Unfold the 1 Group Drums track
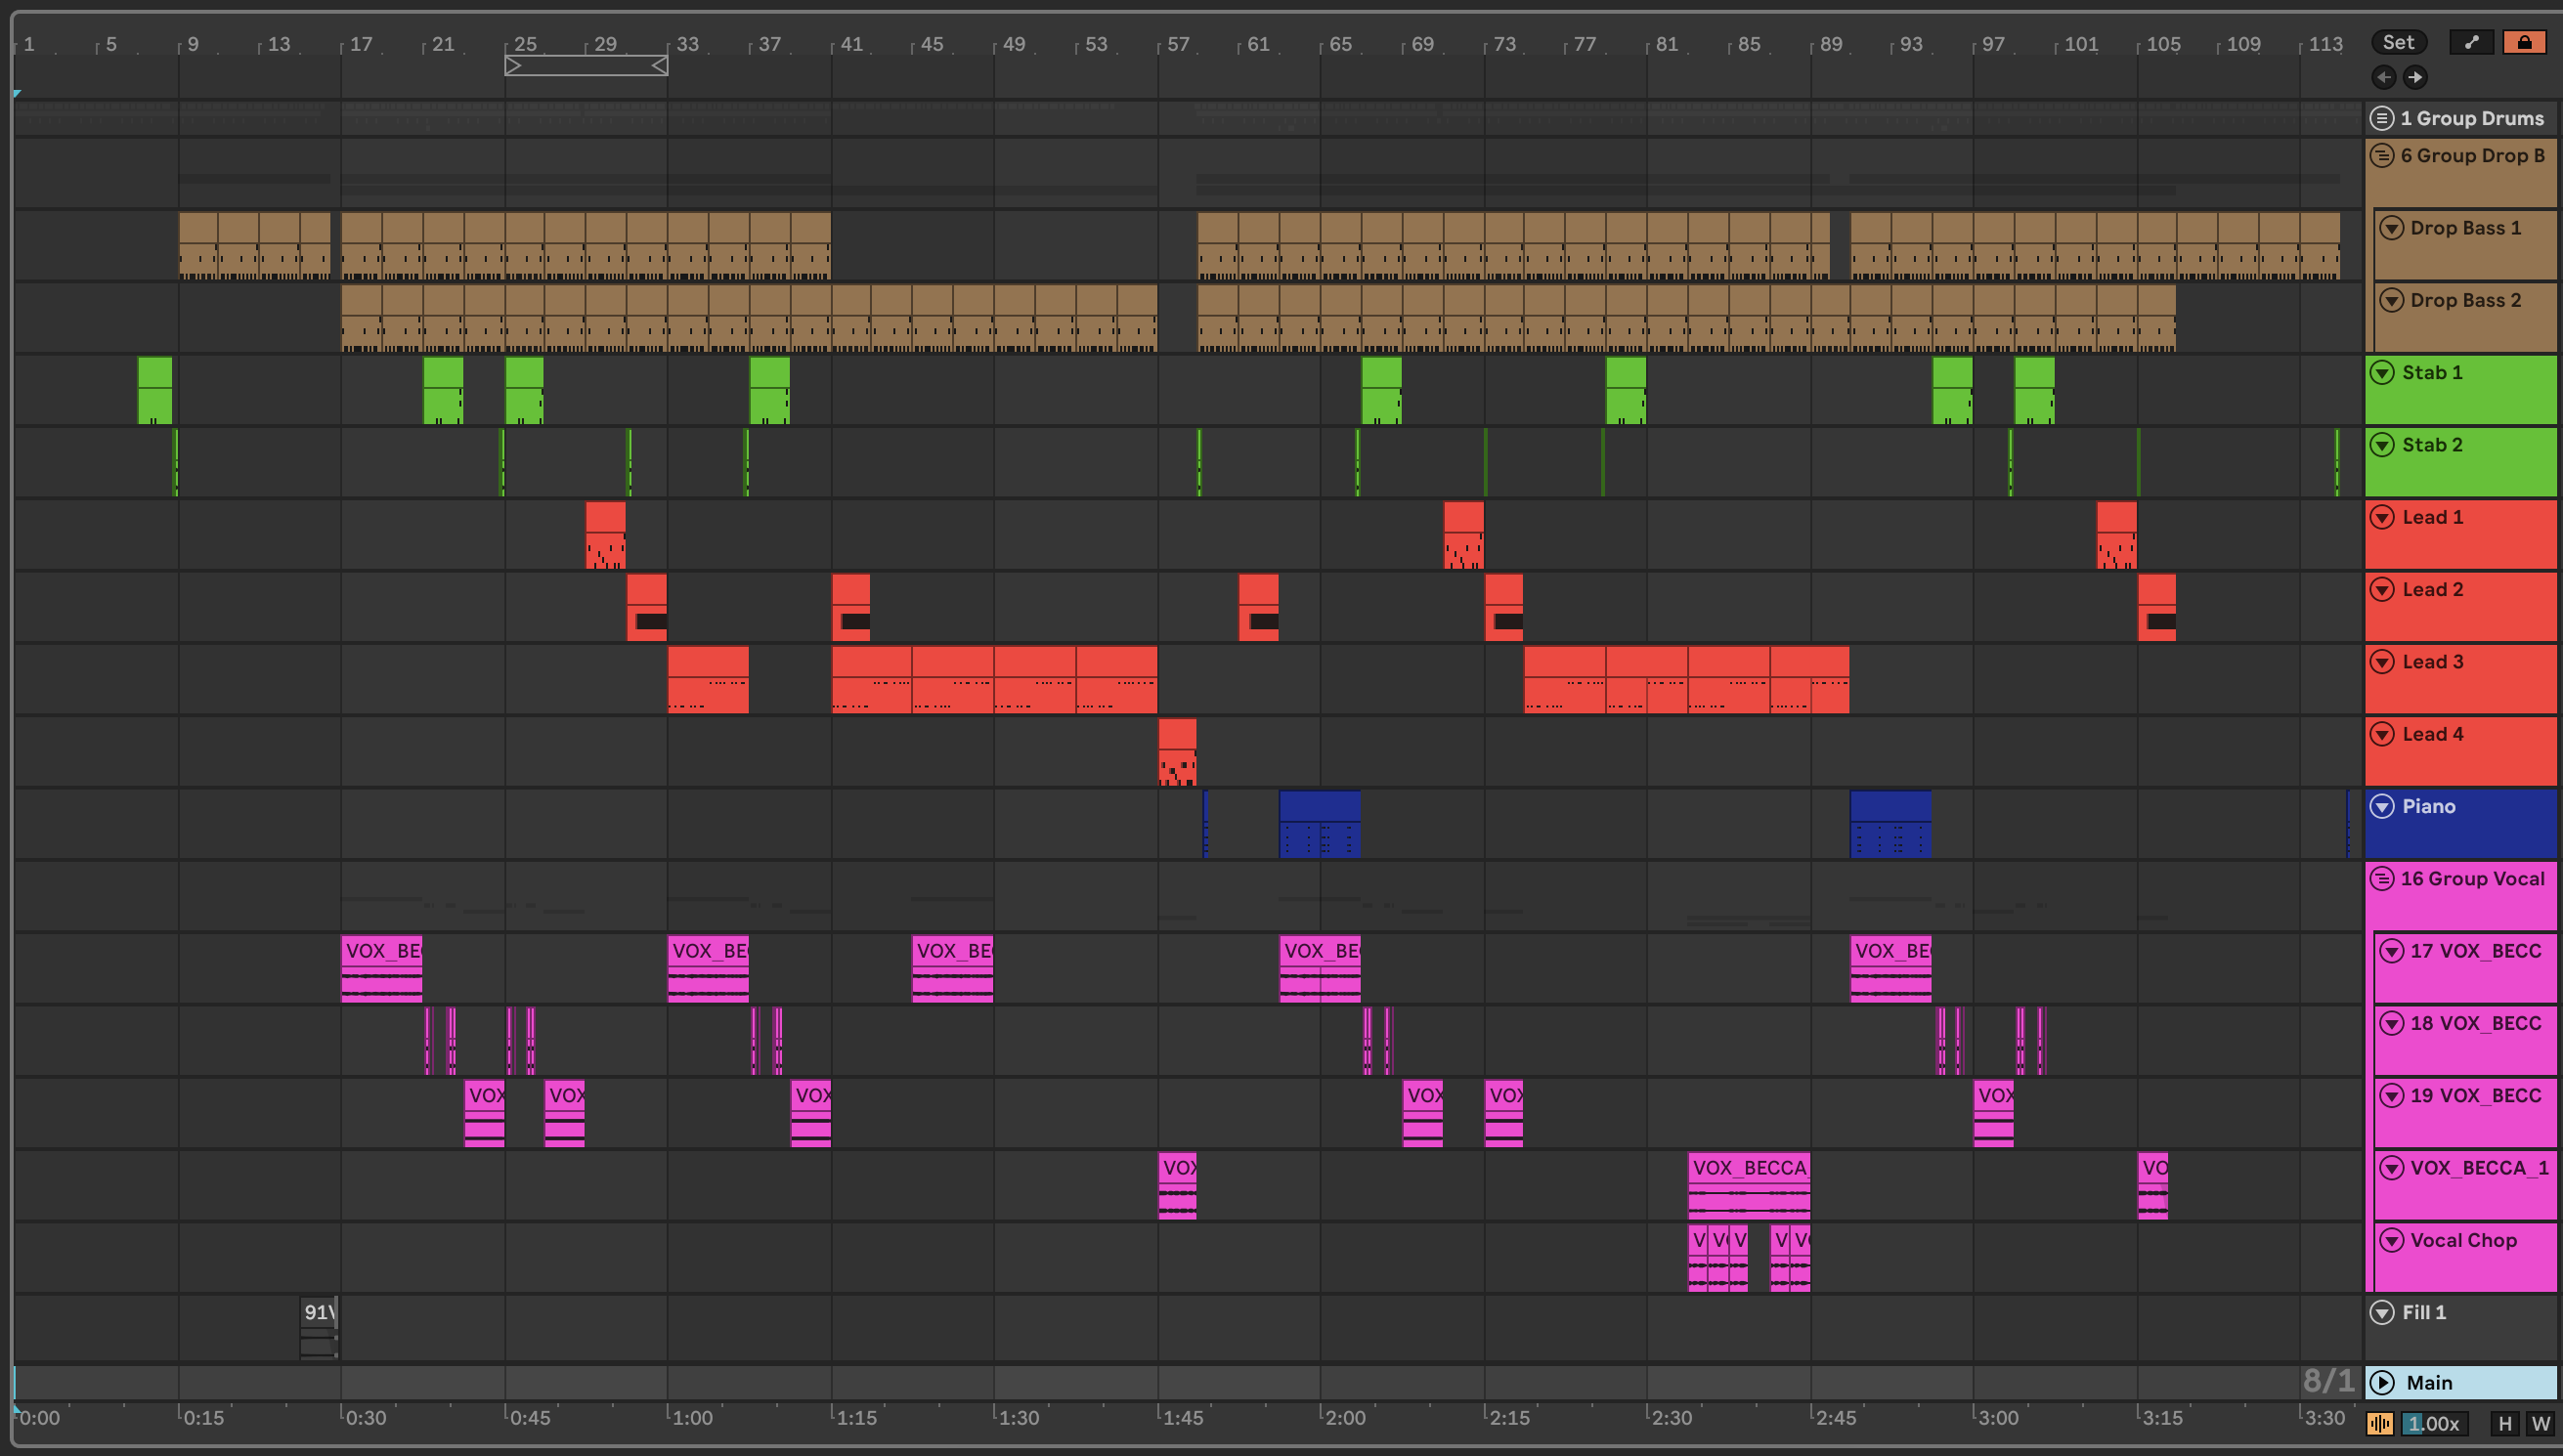This screenshot has width=2563, height=1456. click(x=2382, y=118)
